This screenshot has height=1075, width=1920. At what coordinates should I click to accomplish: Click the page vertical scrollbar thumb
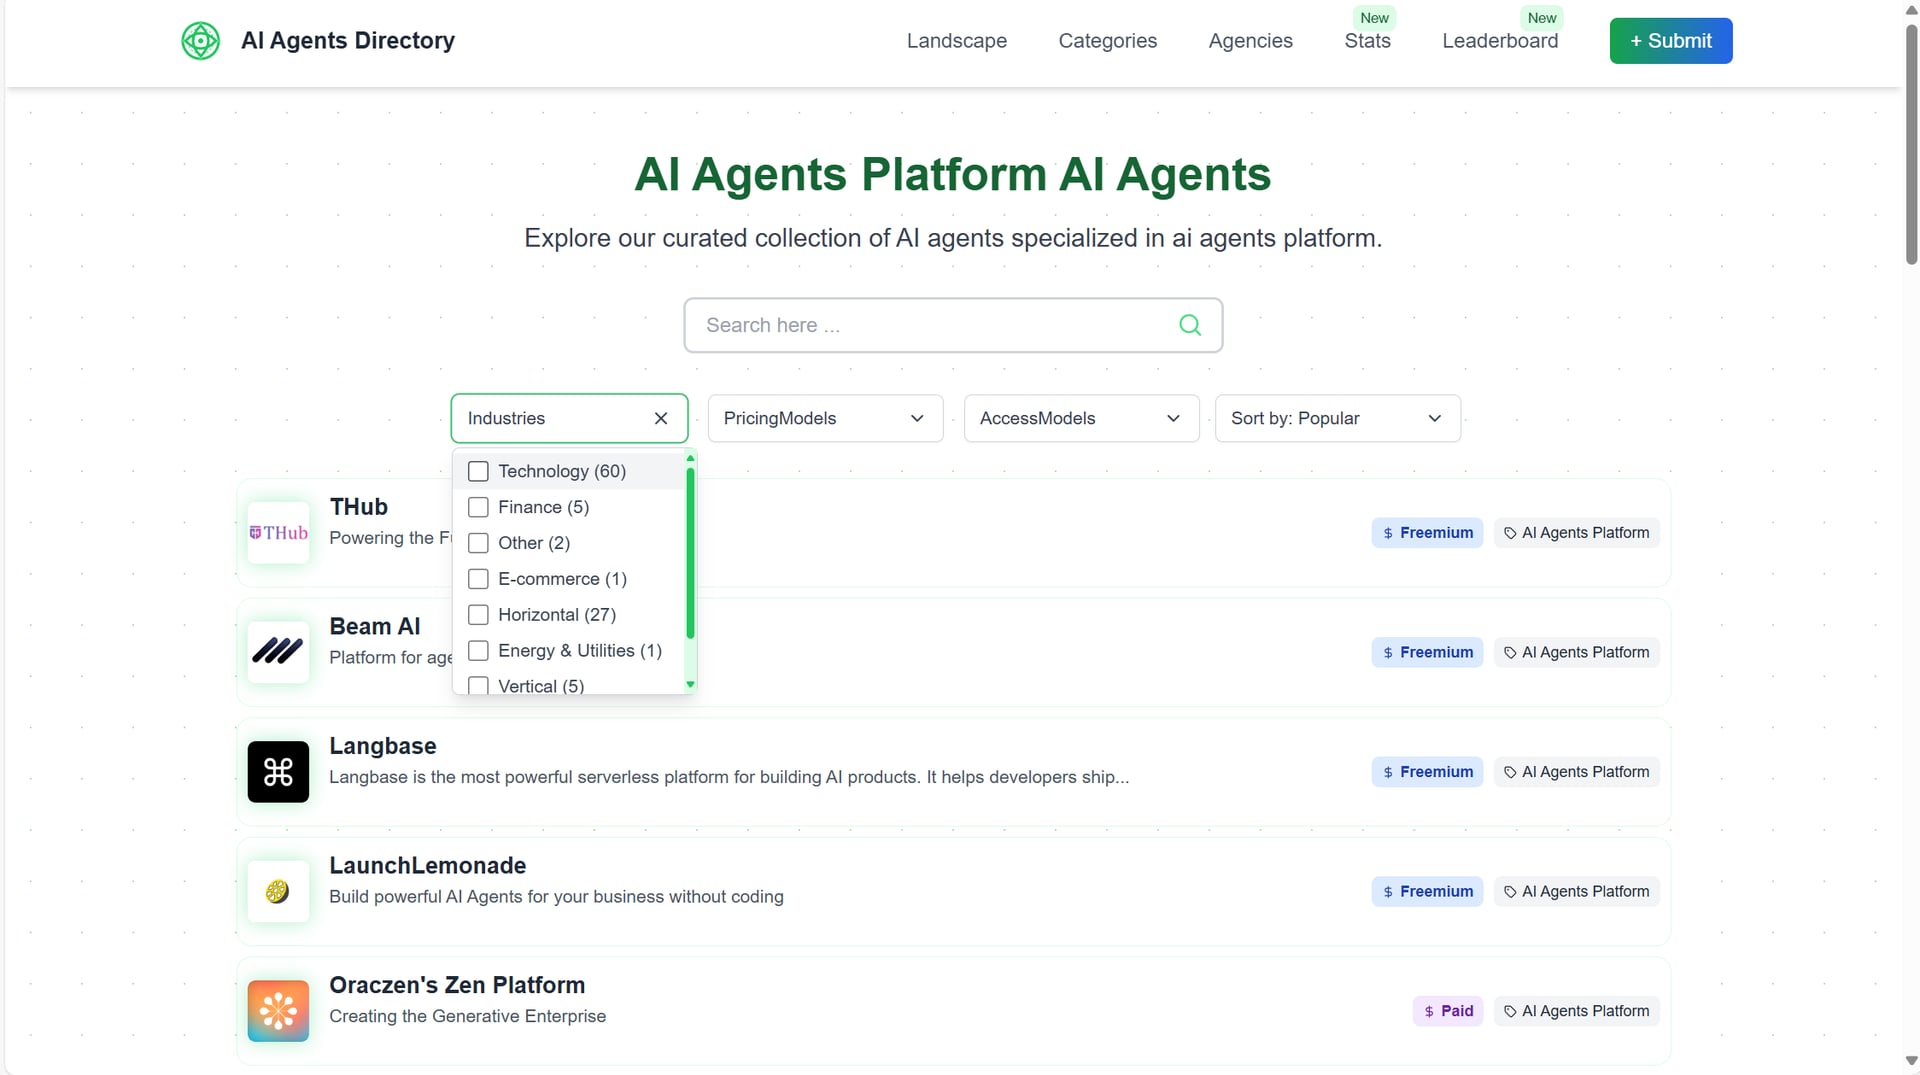click(1911, 144)
